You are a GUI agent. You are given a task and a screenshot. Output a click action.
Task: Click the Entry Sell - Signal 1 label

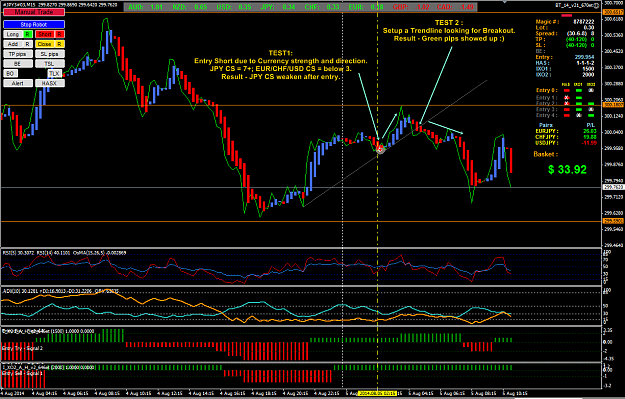tap(22, 373)
